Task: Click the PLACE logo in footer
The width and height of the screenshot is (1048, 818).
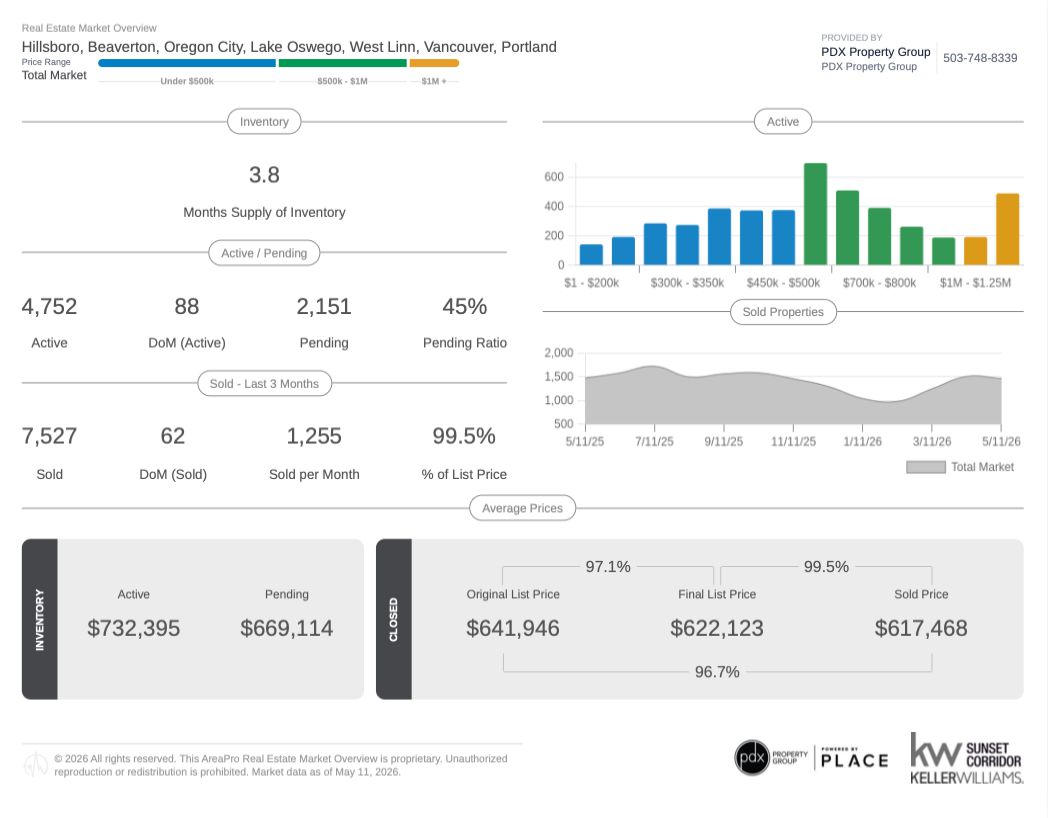Action: 854,759
